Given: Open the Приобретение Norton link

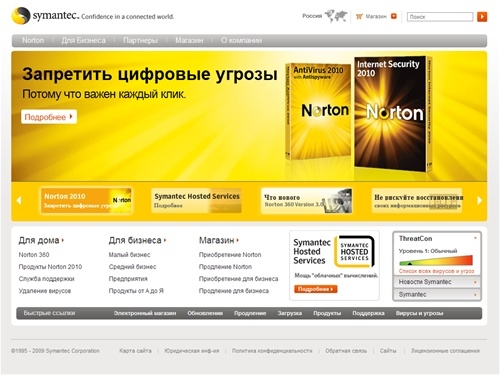Looking at the screenshot, I should (x=230, y=255).
